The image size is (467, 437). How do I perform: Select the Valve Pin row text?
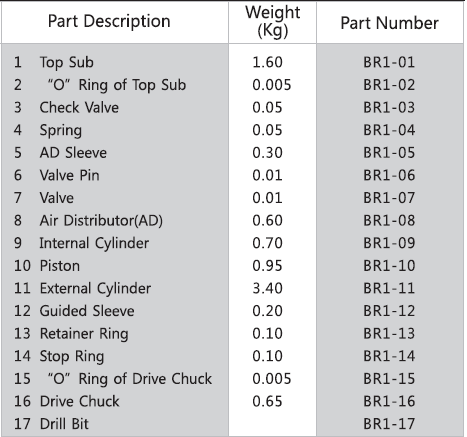tap(69, 175)
